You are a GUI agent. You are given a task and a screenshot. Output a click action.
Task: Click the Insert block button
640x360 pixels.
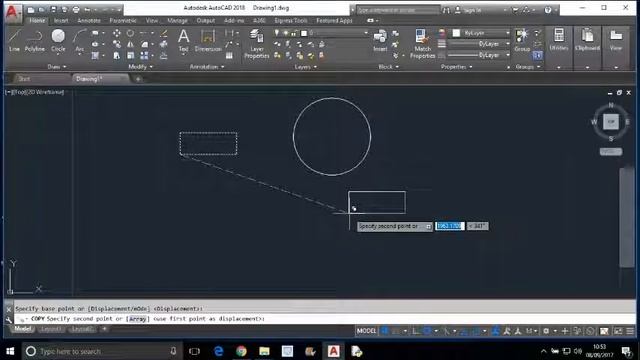pos(380,41)
